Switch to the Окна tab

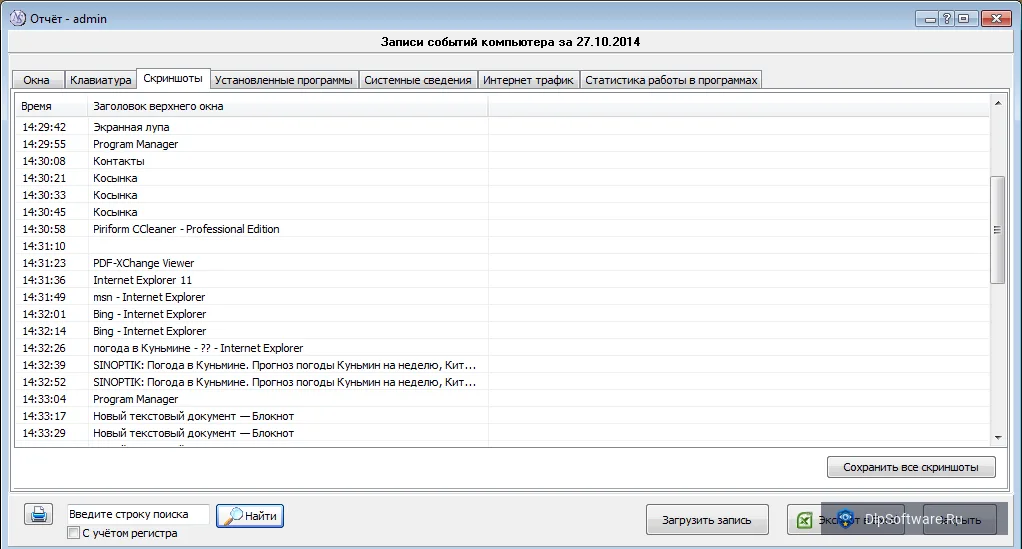pos(37,80)
